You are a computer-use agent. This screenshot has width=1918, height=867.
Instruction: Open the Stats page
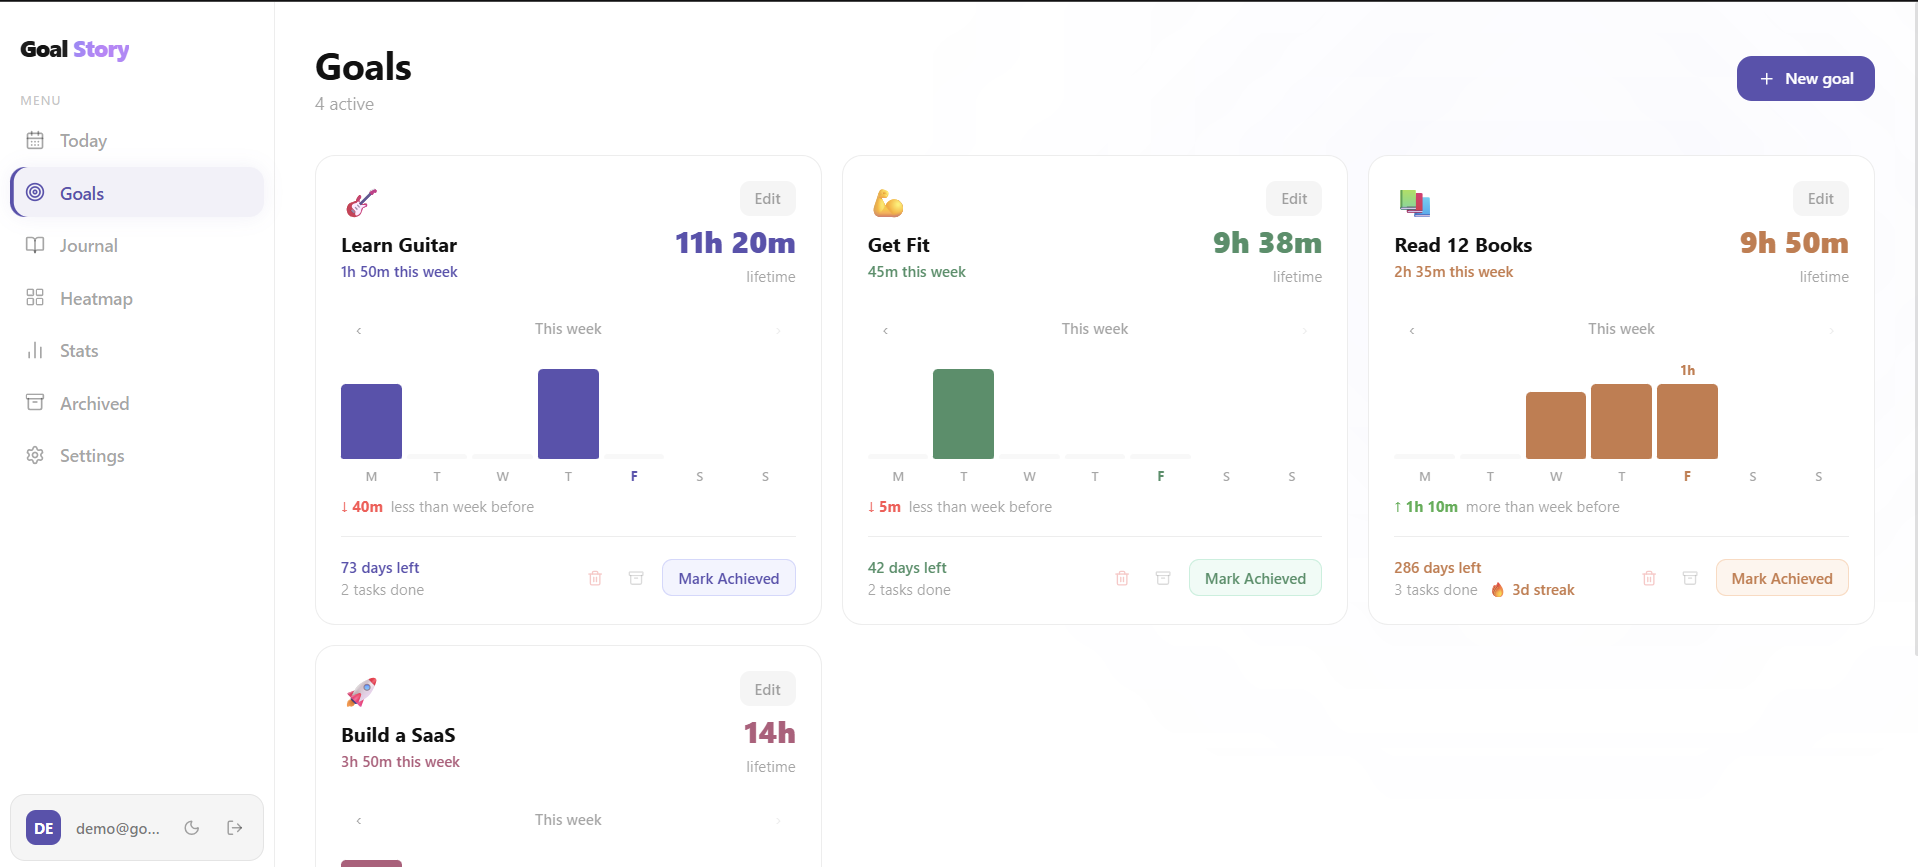tap(137, 351)
